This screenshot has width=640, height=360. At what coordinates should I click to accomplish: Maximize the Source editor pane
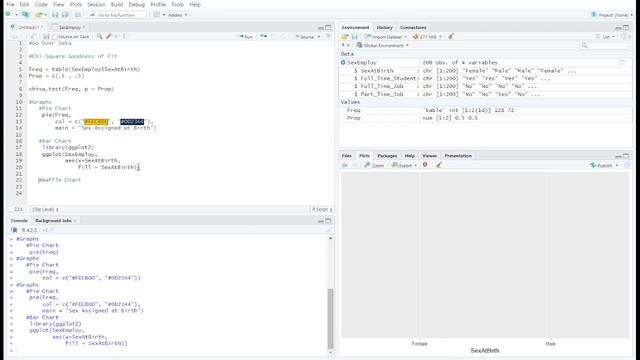click(328, 27)
